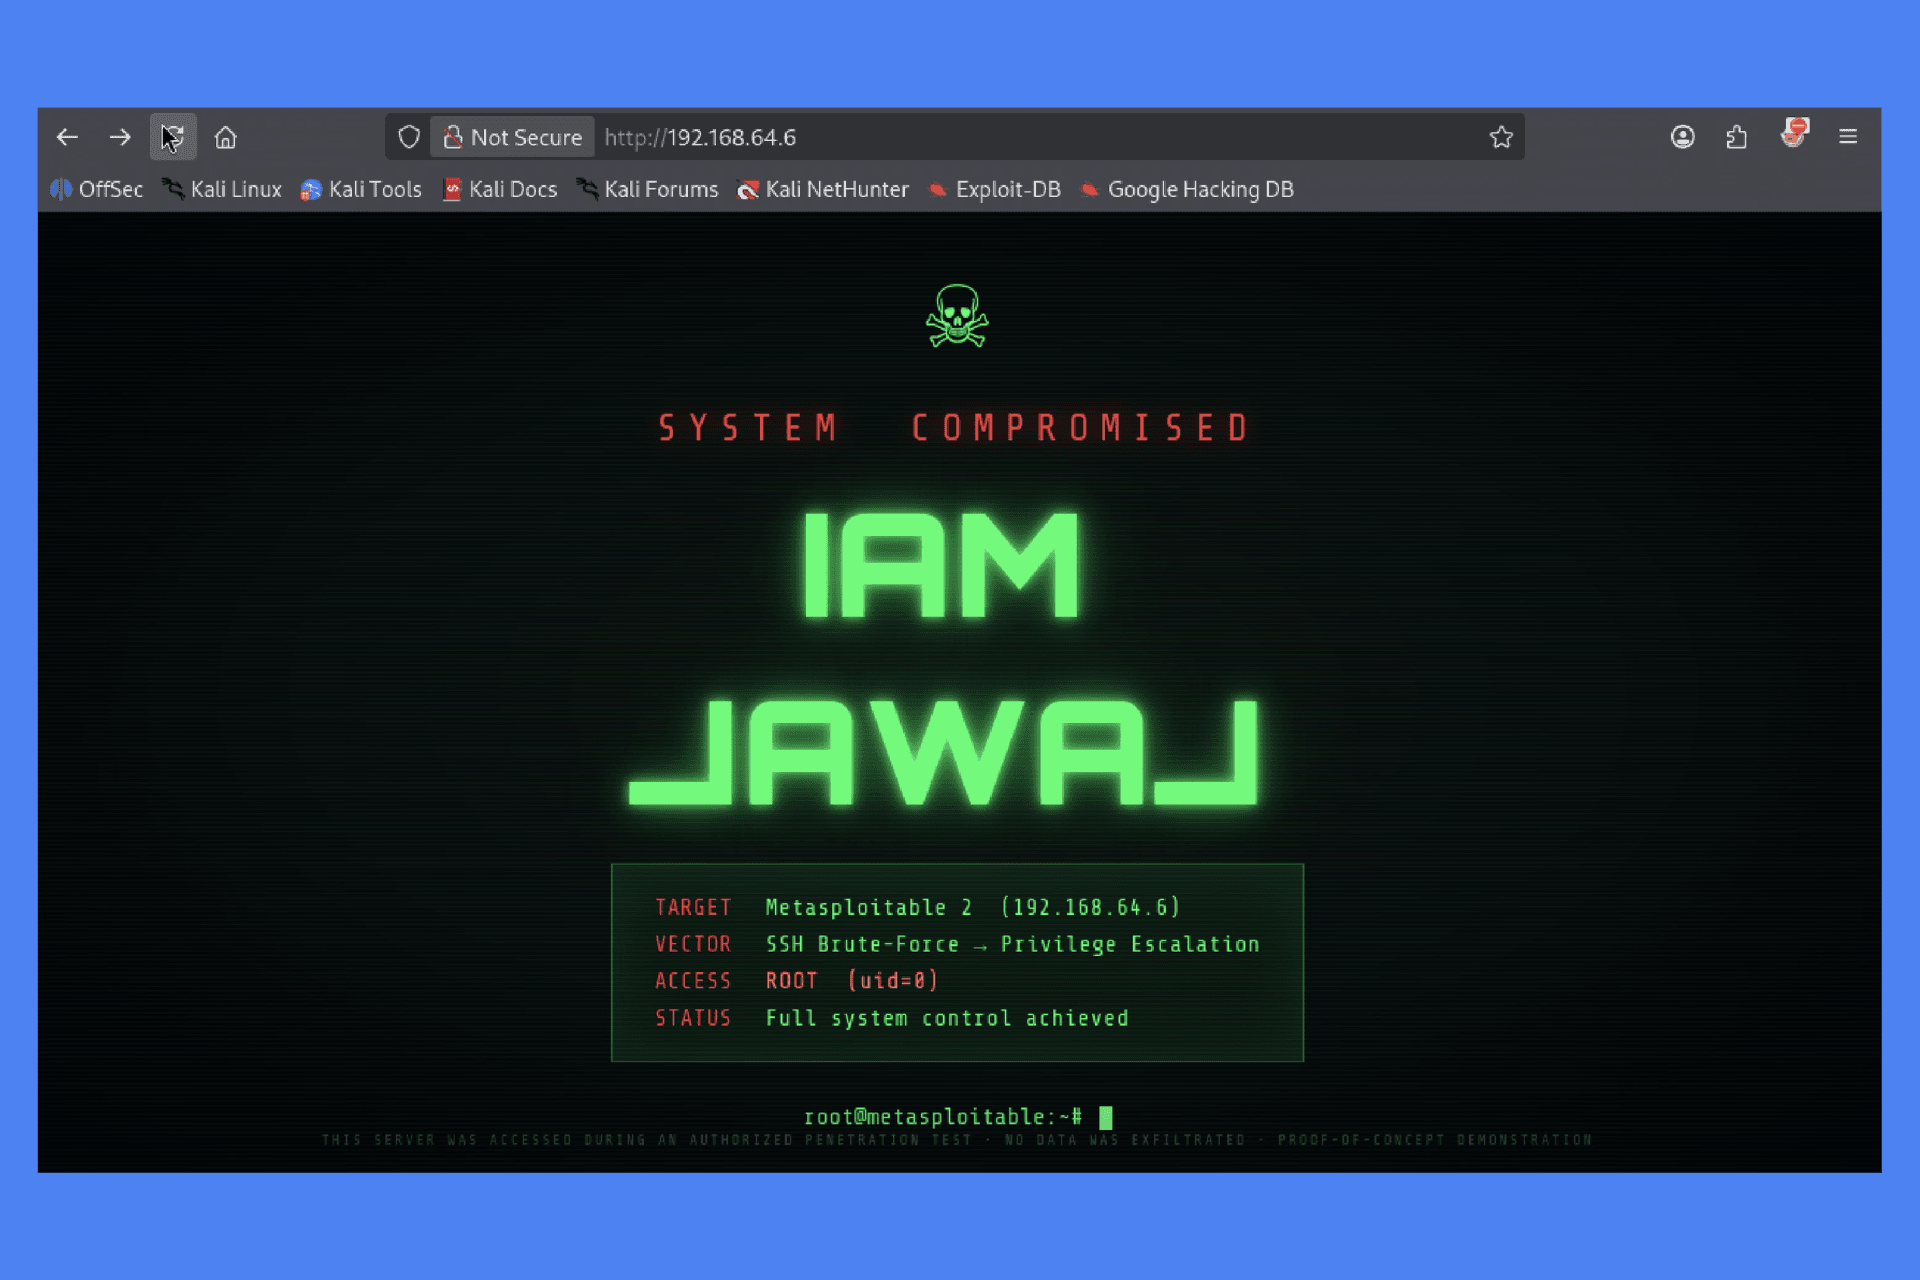This screenshot has height=1280, width=1920.
Task: Open the tracking protection shield icon
Action: tap(409, 137)
